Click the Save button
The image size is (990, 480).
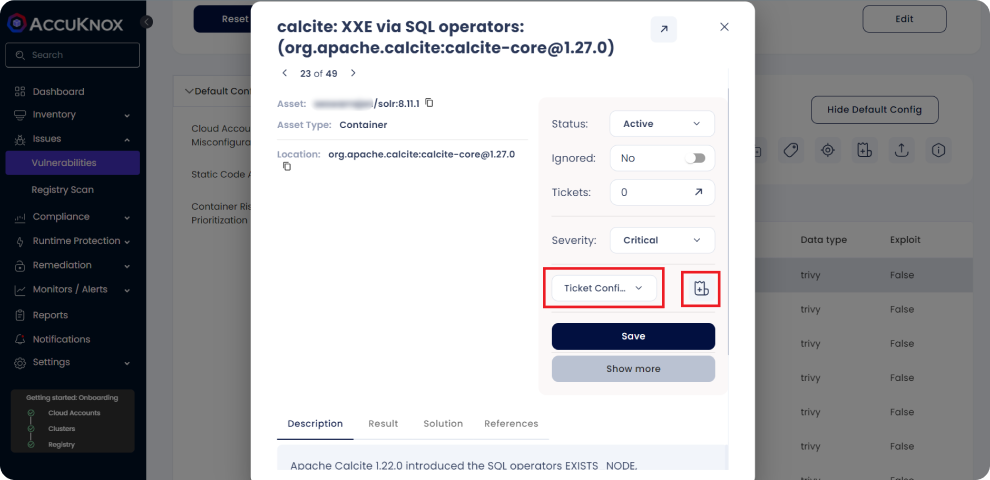(x=633, y=336)
